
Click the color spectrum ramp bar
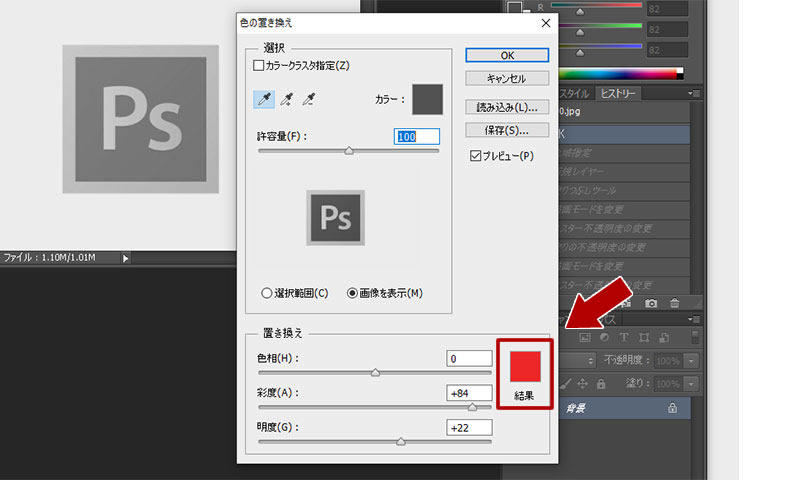[620, 73]
